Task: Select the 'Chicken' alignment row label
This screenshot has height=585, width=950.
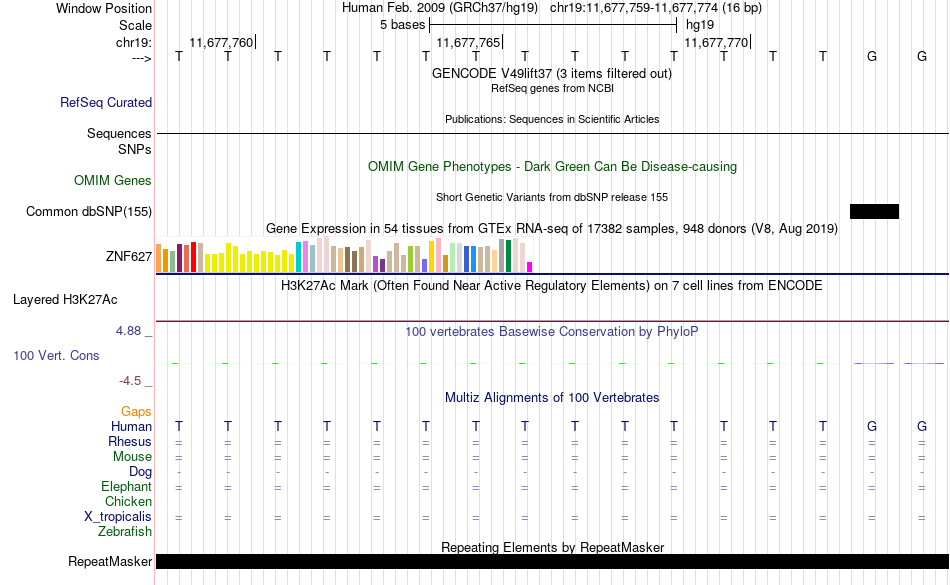Action: point(128,501)
